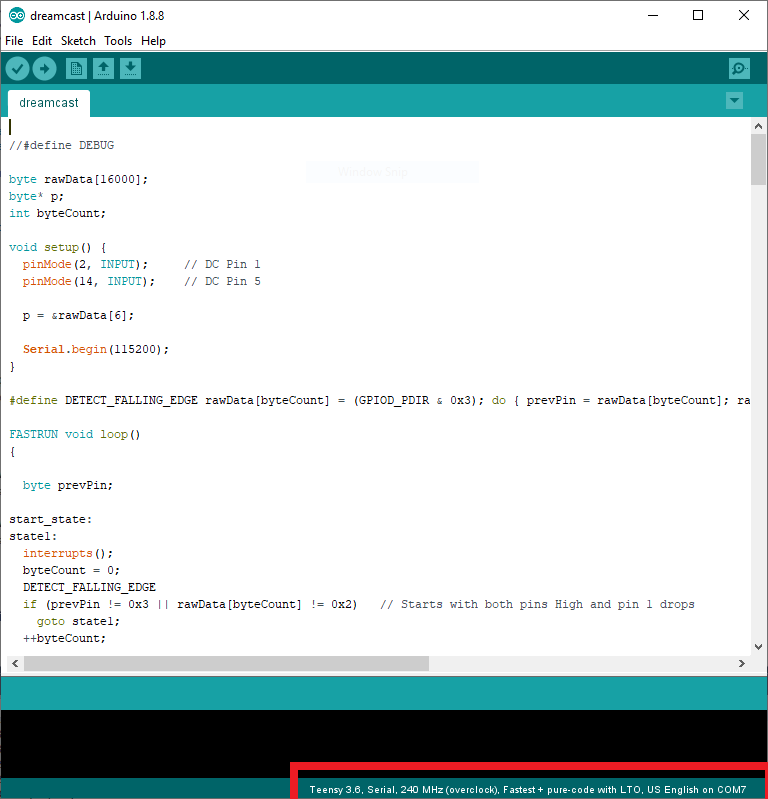The image size is (768, 799).
Task: Click the 'int byteCount;' line
Action: click(x=57, y=213)
